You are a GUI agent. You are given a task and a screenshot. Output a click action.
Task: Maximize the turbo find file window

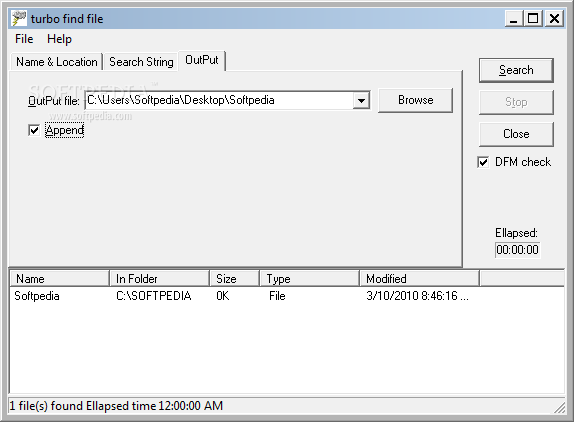point(533,18)
